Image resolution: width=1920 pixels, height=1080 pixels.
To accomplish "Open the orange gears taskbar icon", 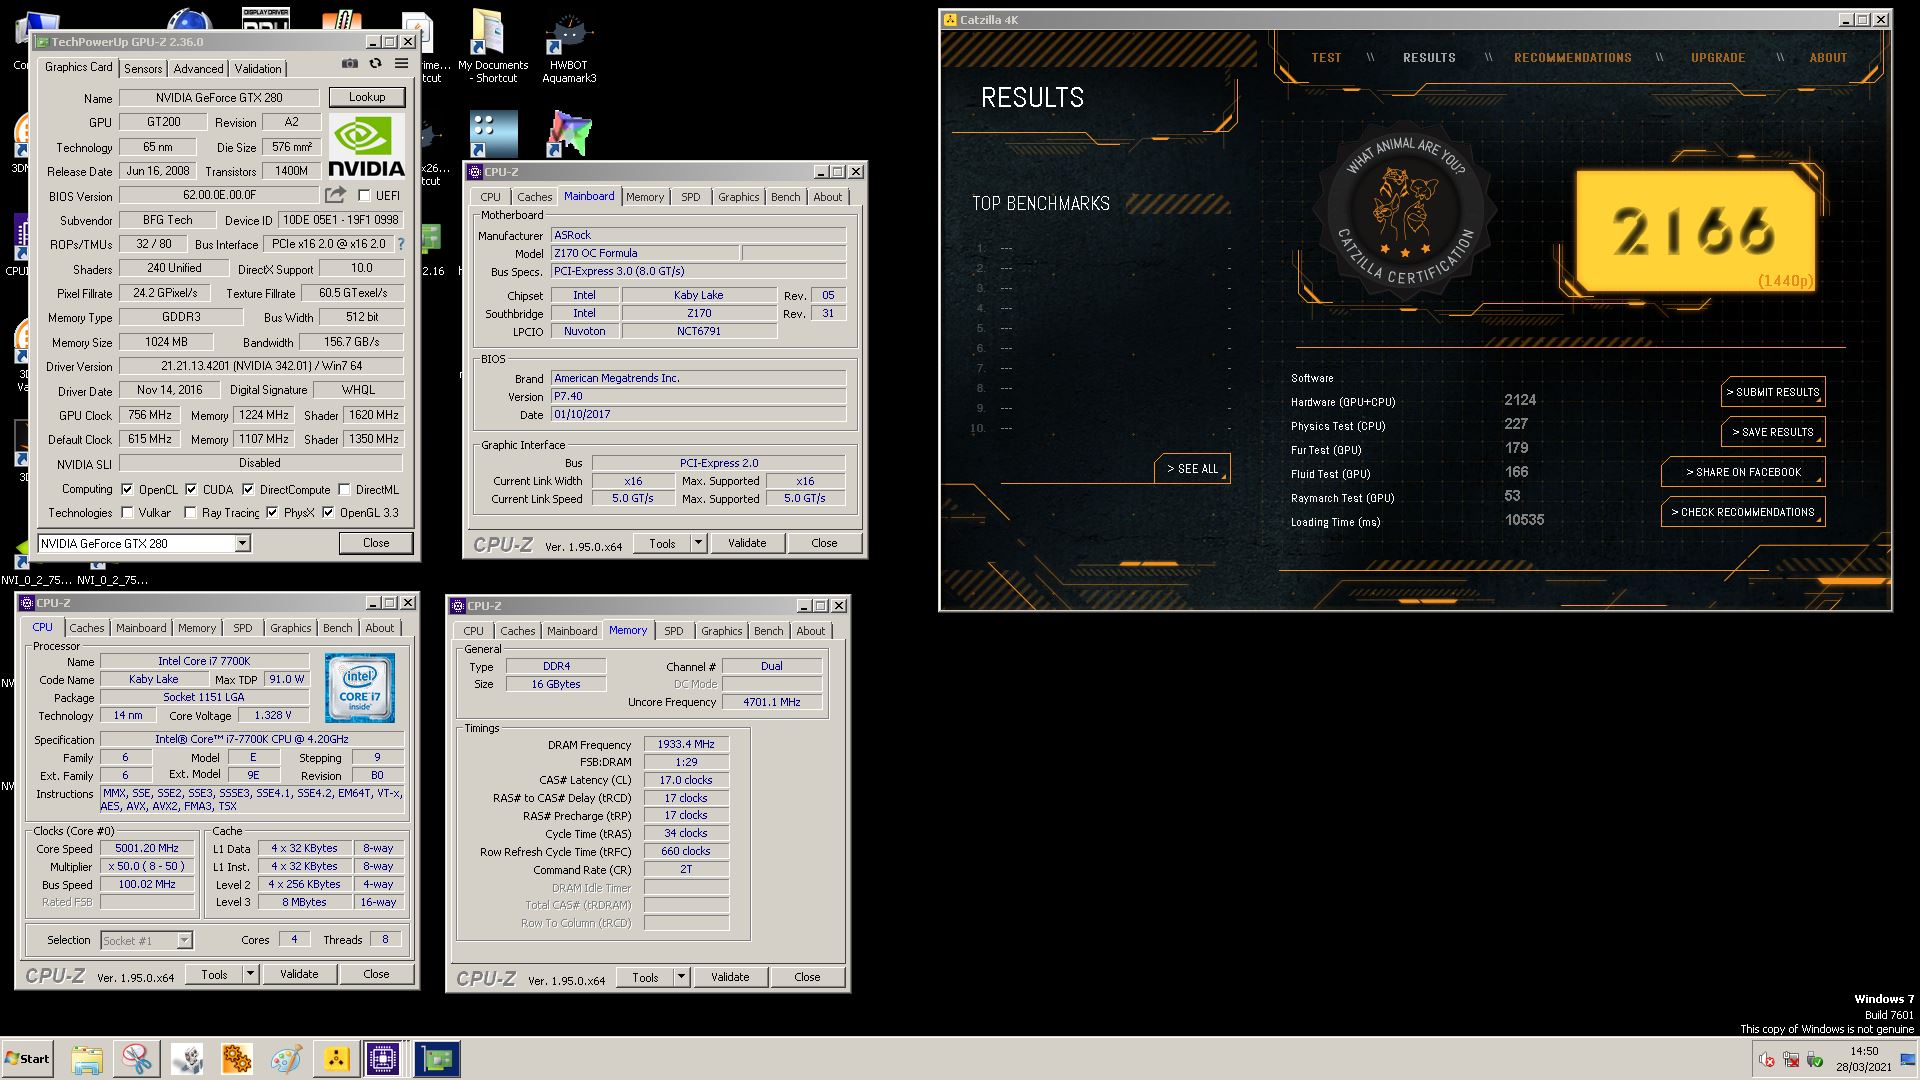I will click(236, 1059).
